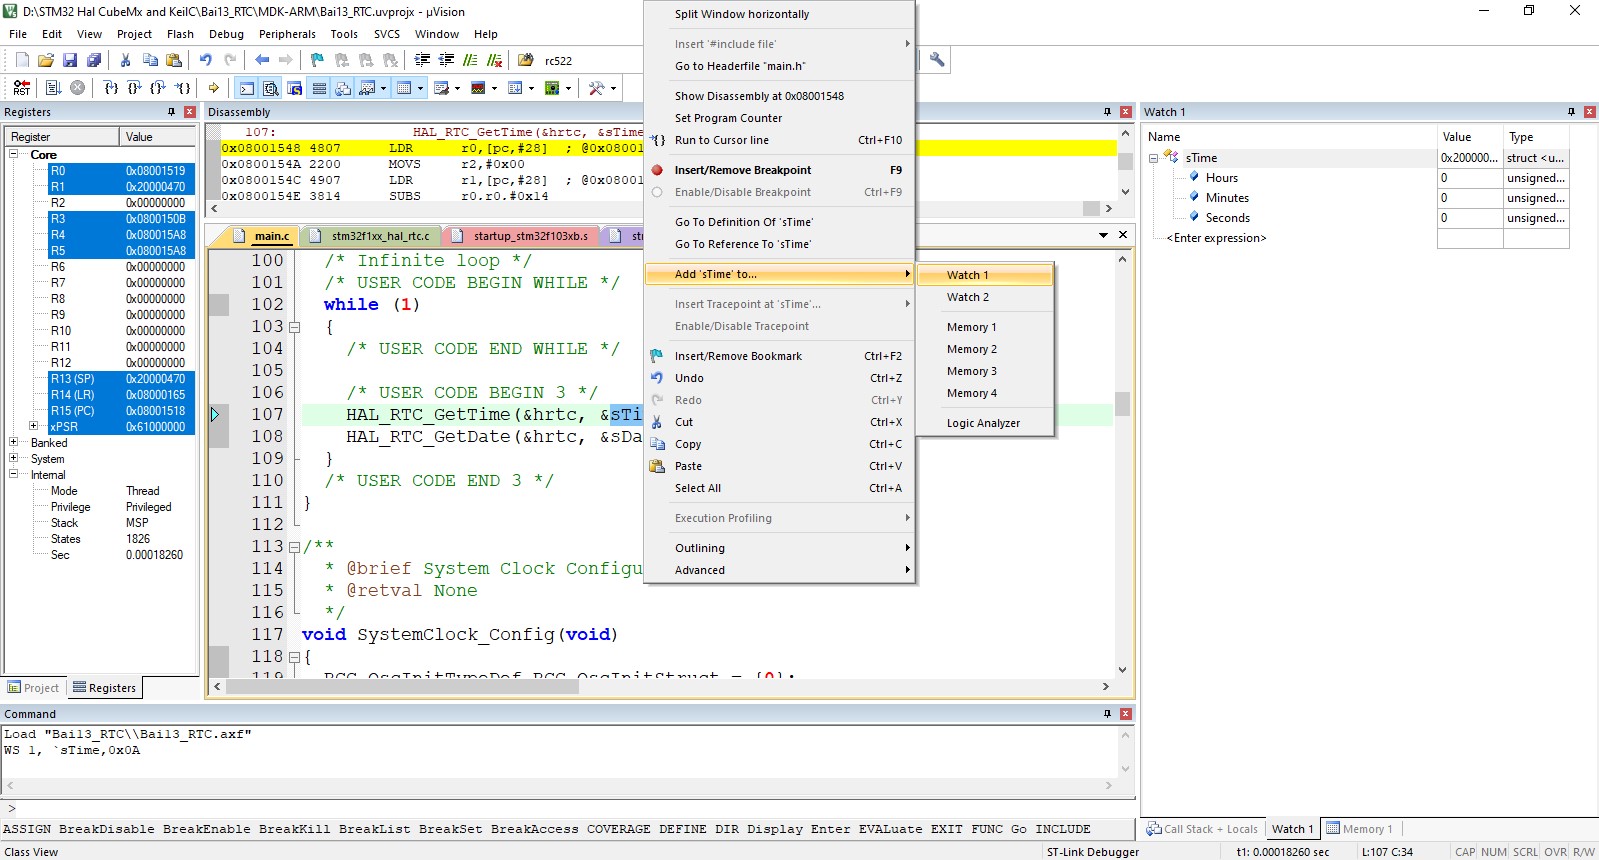The width and height of the screenshot is (1599, 860).
Task: Click the editor horizontal scrollbar thumb
Action: (x=402, y=687)
